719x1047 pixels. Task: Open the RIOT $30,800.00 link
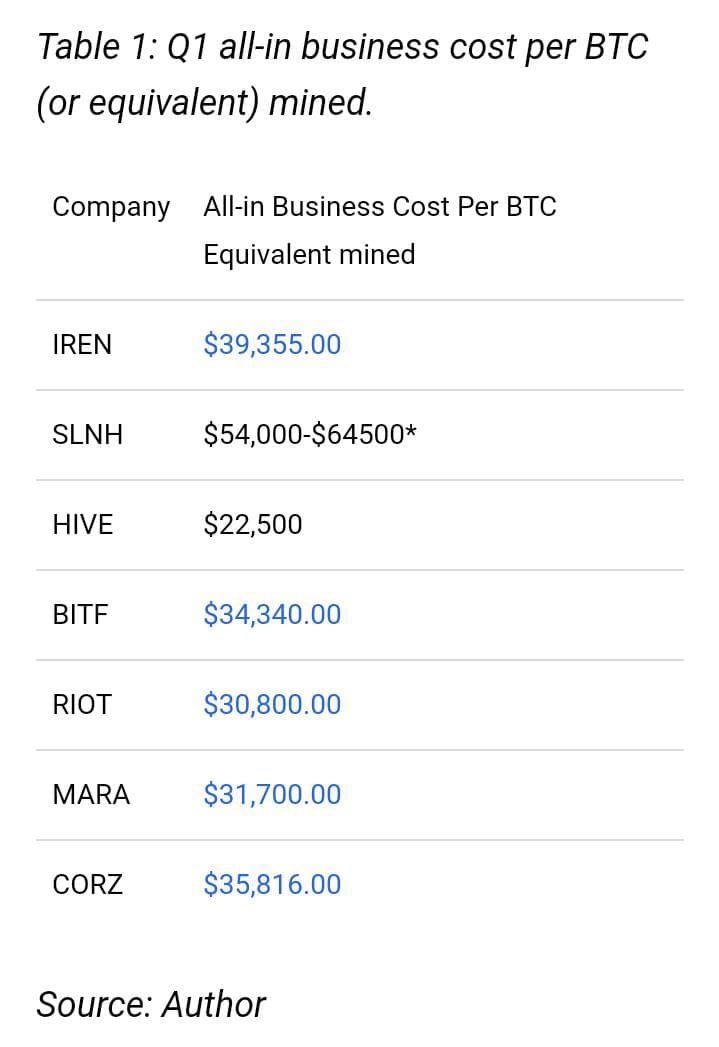[272, 704]
